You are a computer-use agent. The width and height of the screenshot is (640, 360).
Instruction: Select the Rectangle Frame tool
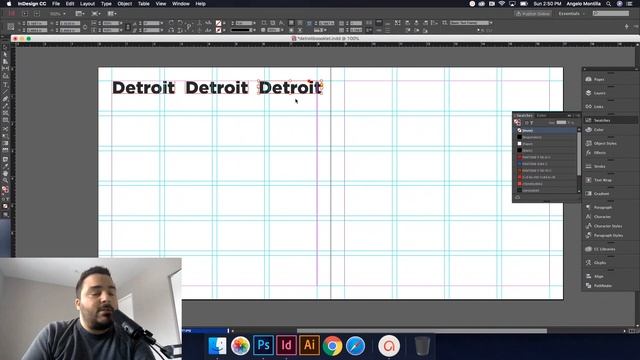point(5,113)
